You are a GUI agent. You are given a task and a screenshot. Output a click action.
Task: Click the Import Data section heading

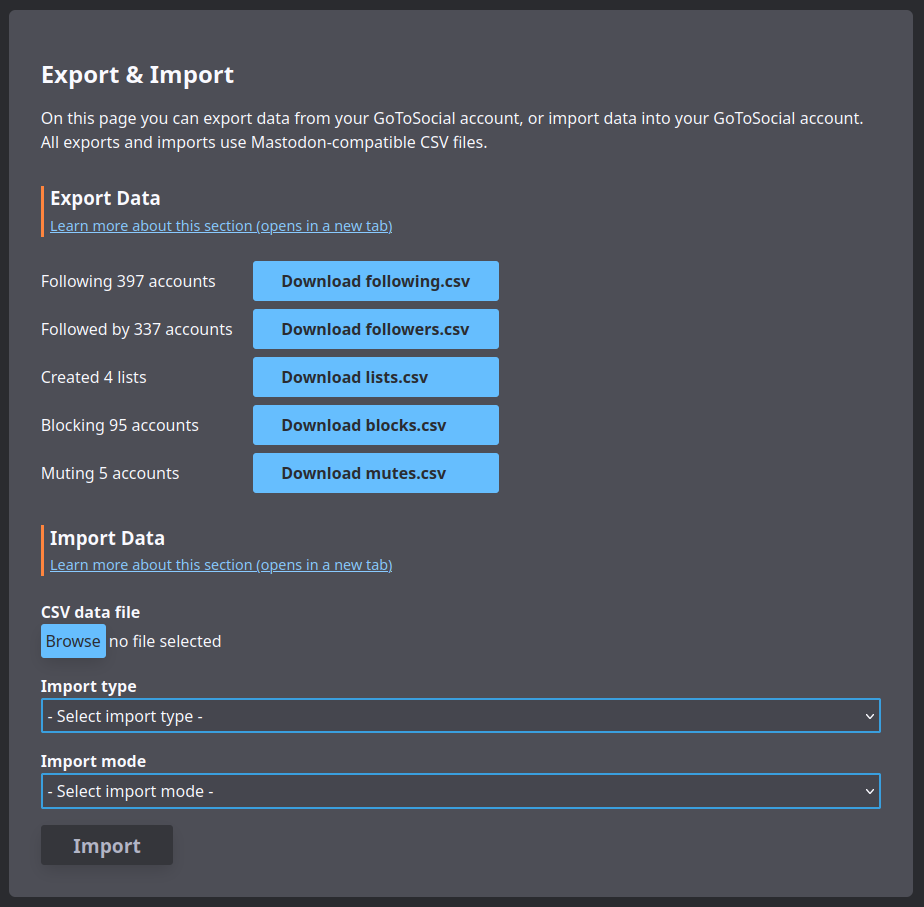pos(107,537)
